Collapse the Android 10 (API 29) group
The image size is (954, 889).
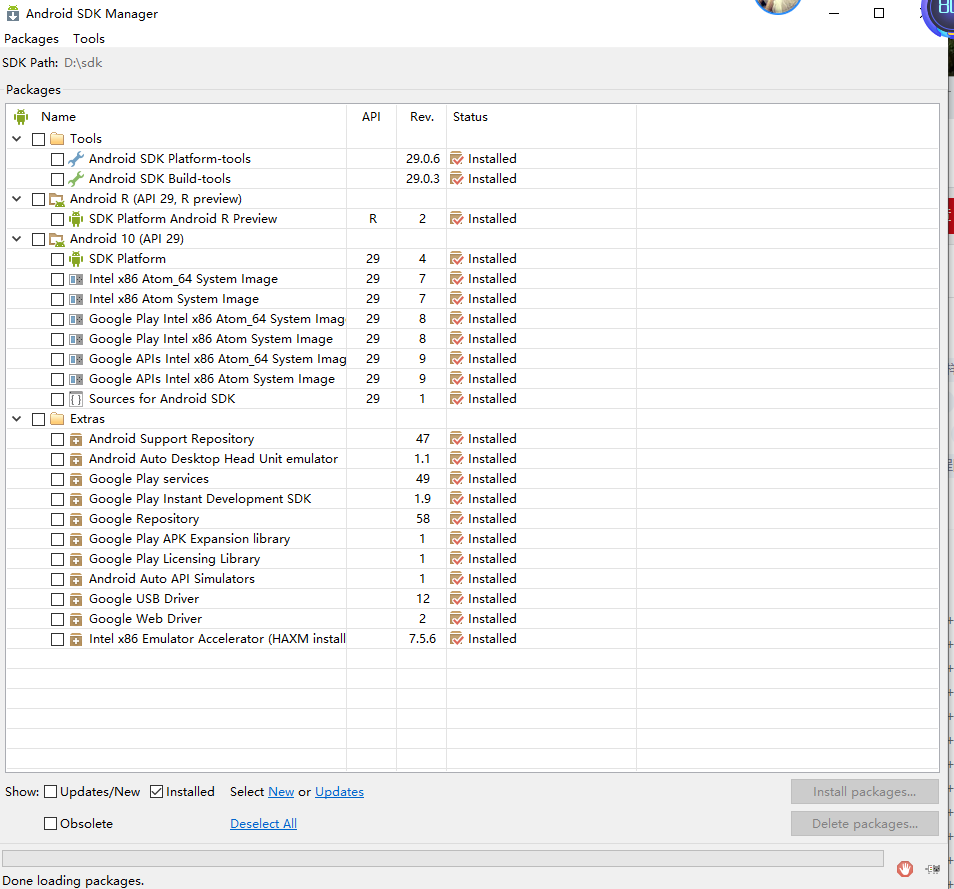point(17,239)
